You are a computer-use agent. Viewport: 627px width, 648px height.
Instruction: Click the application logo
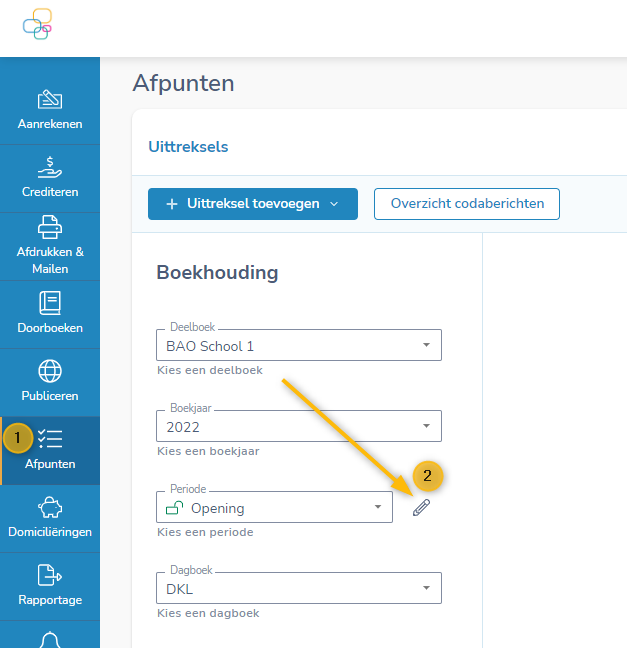(37, 24)
